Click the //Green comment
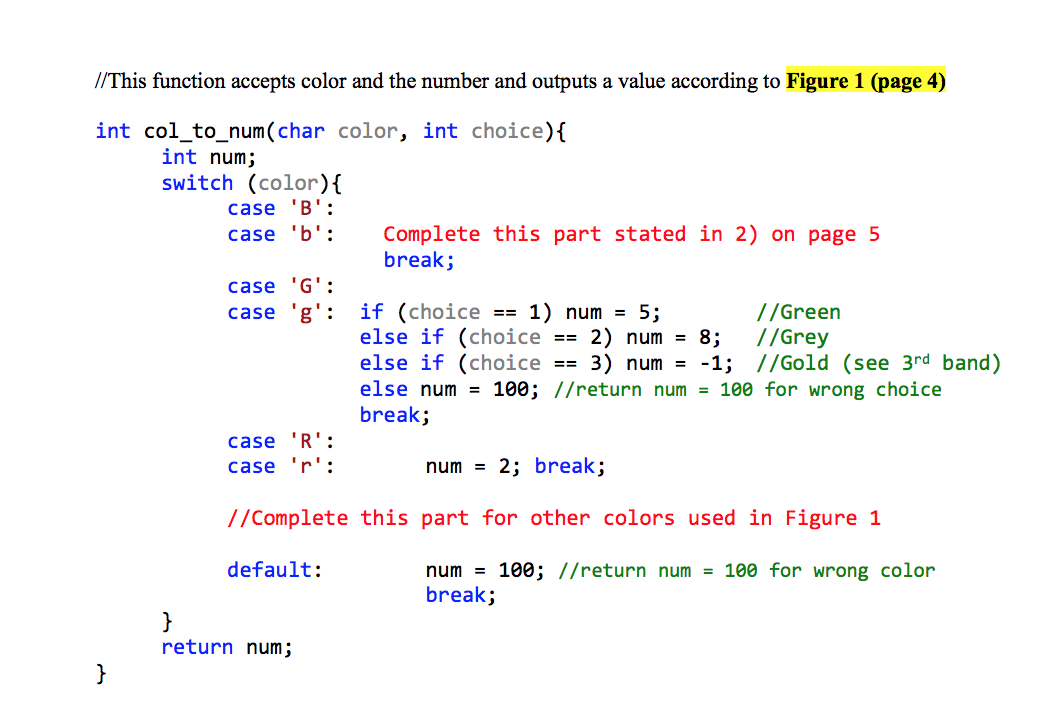Screen dimensions: 1038x720 (798, 312)
